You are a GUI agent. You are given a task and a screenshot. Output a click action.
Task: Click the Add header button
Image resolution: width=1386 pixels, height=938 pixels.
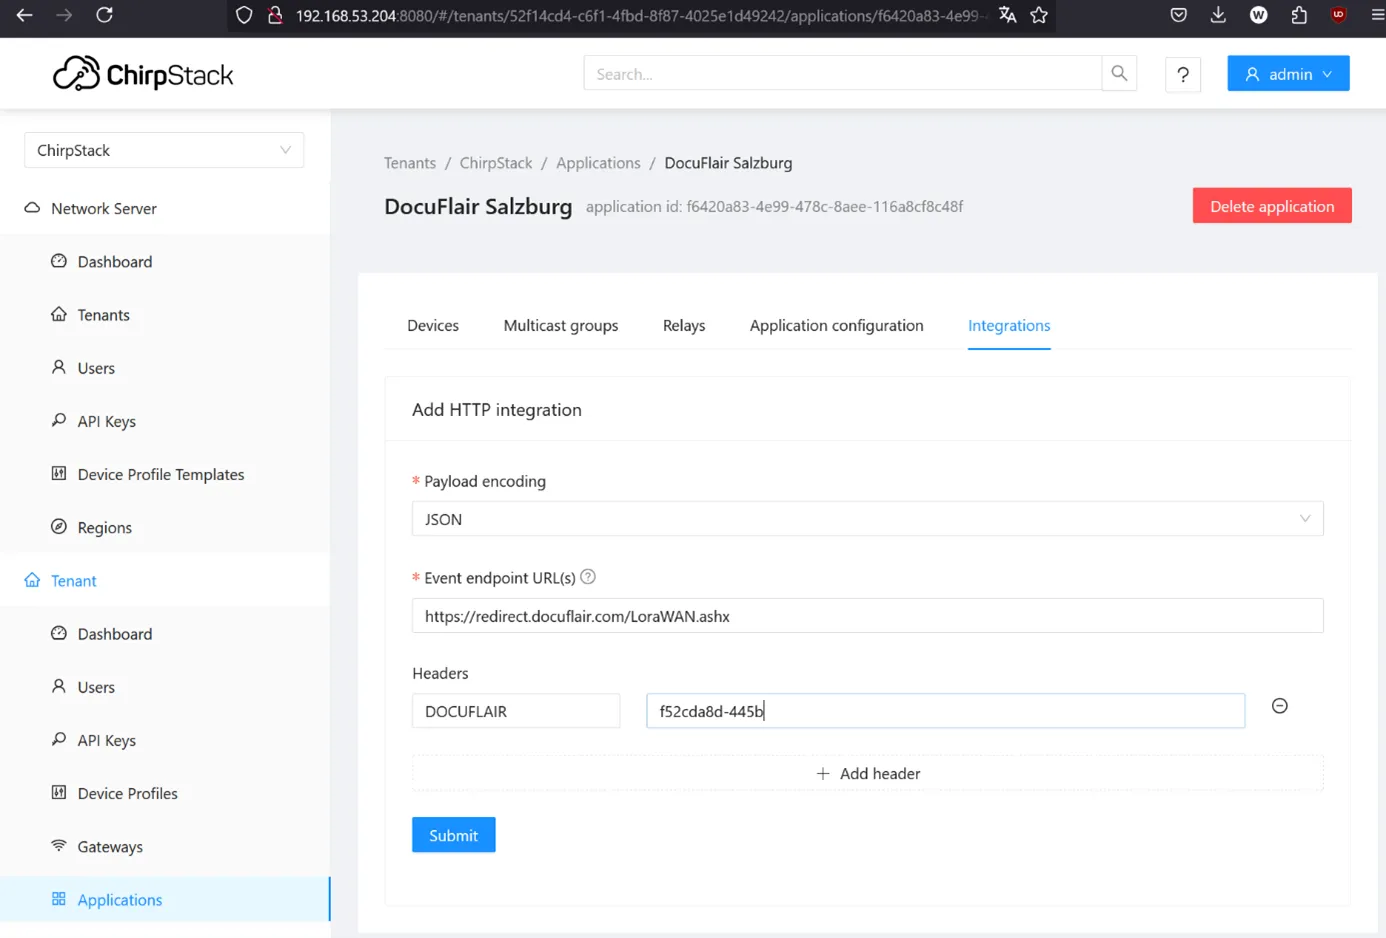coord(867,774)
